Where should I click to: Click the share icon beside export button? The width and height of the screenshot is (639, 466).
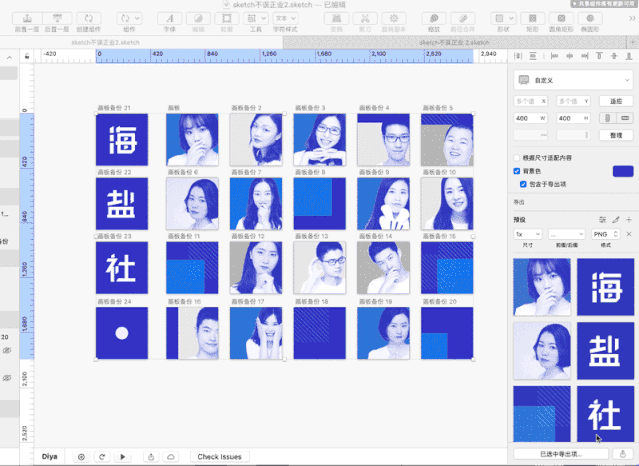[x=623, y=454]
